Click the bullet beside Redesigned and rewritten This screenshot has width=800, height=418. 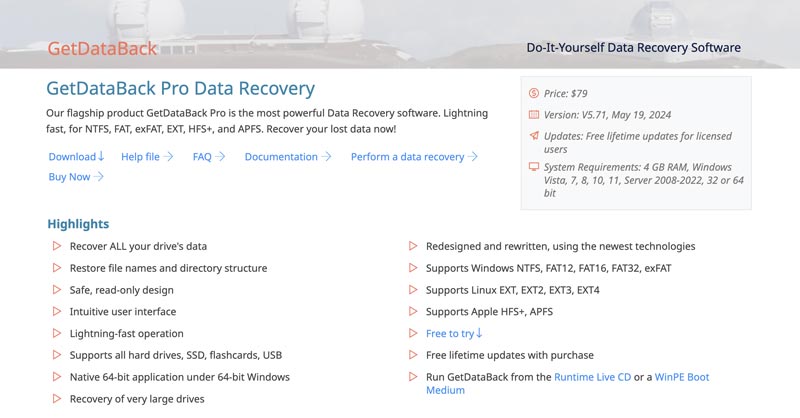click(413, 246)
